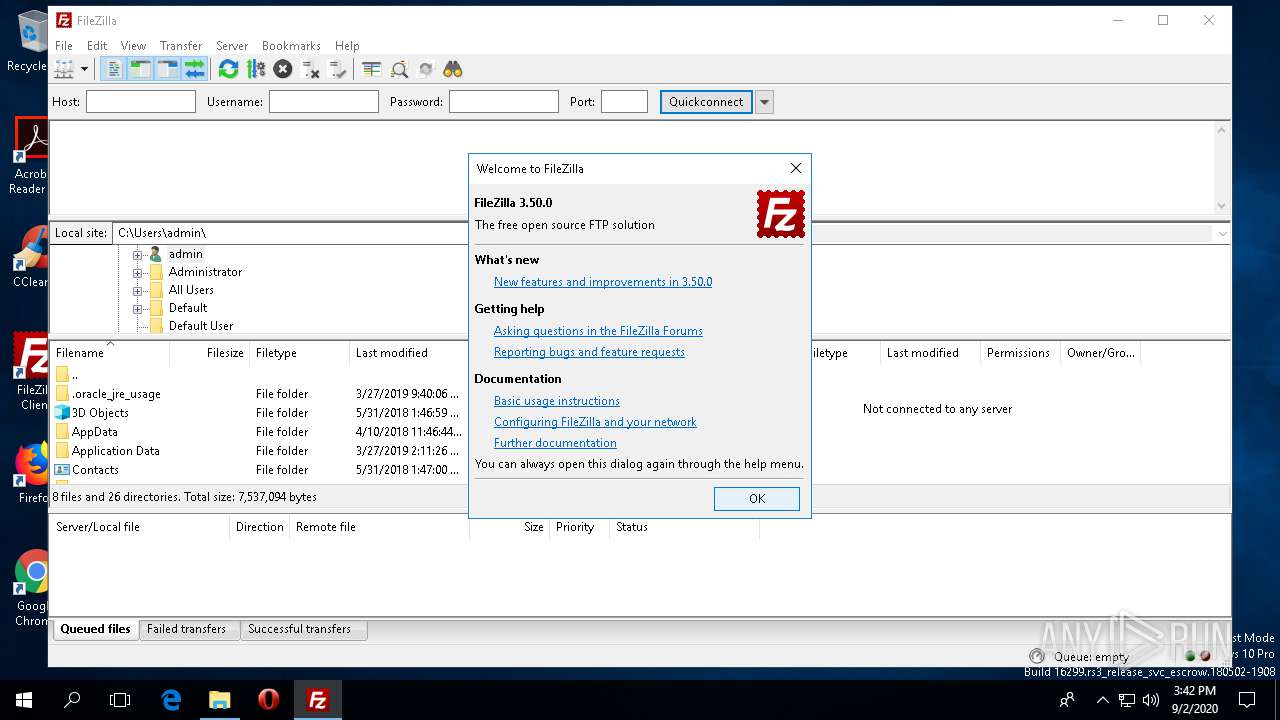
Task: Open the File menu
Action: pyautogui.click(x=64, y=46)
